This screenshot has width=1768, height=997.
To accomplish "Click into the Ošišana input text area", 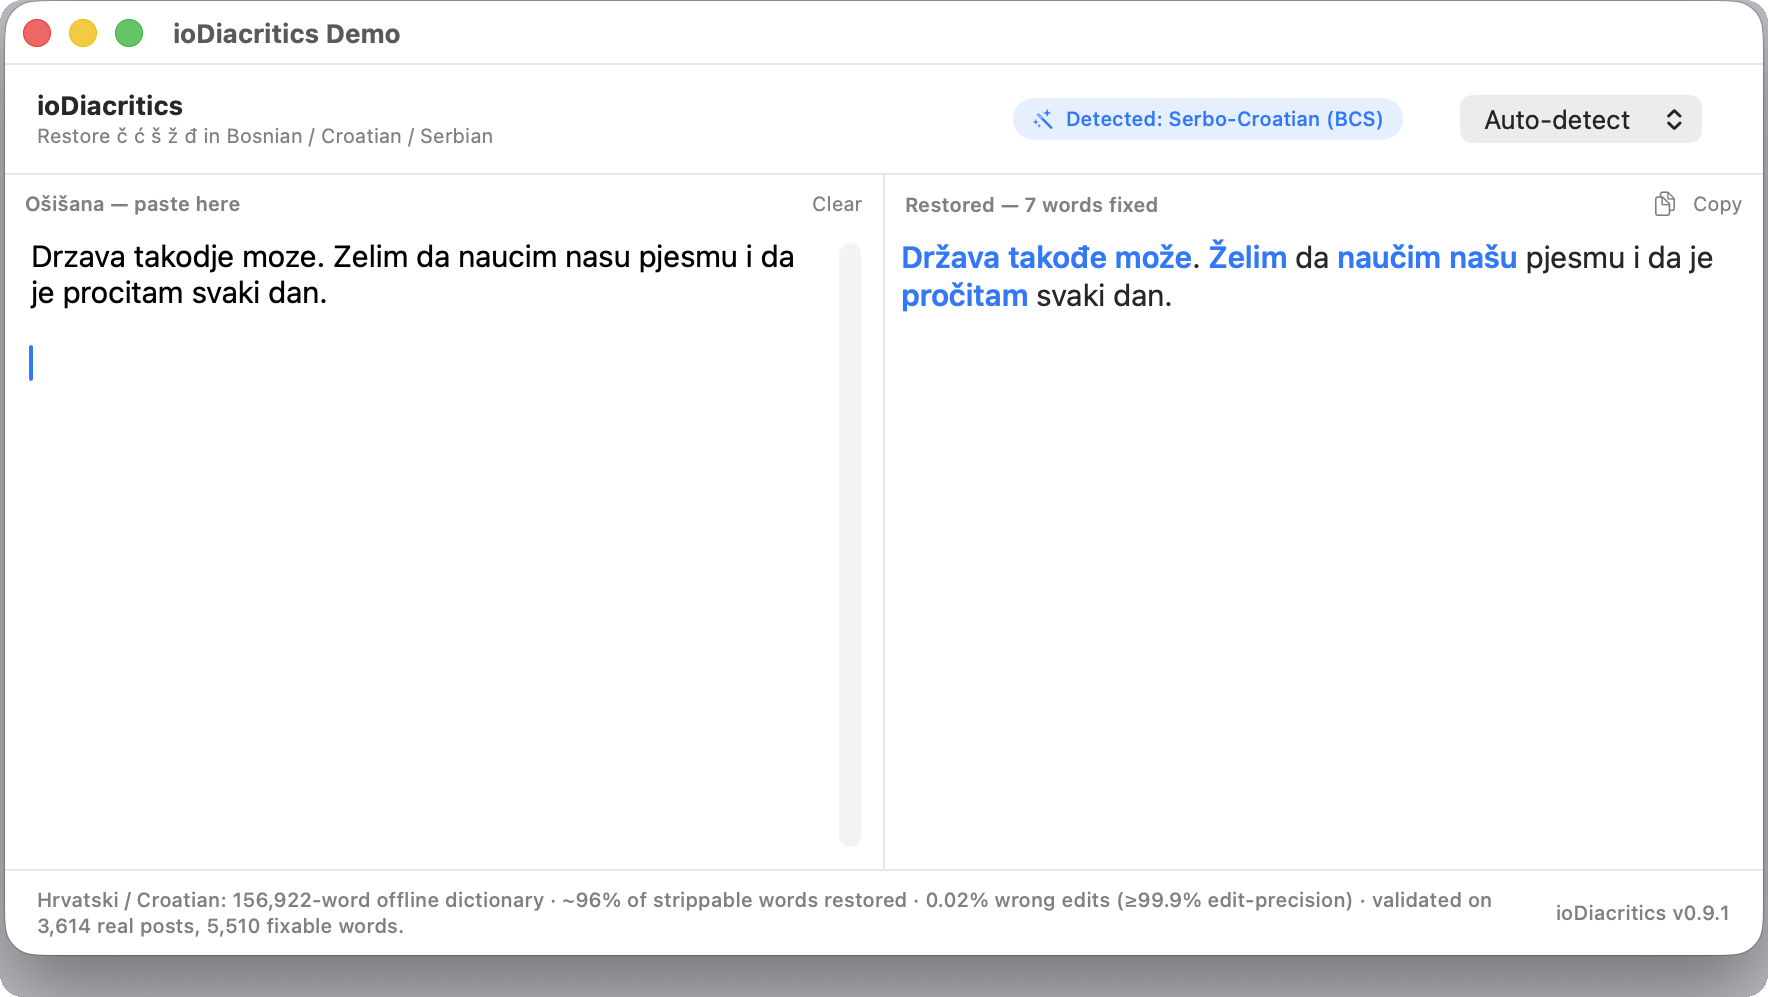I will (x=430, y=545).
